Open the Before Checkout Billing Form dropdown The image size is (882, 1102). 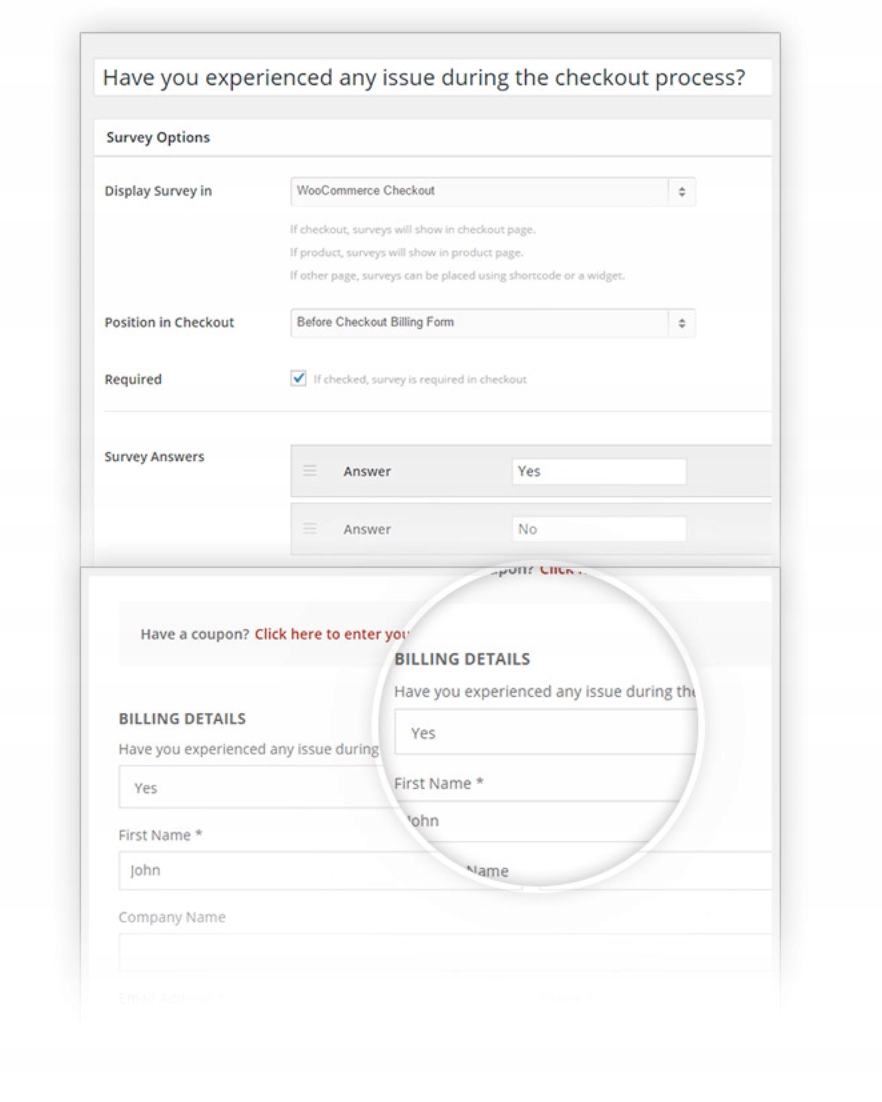point(480,323)
